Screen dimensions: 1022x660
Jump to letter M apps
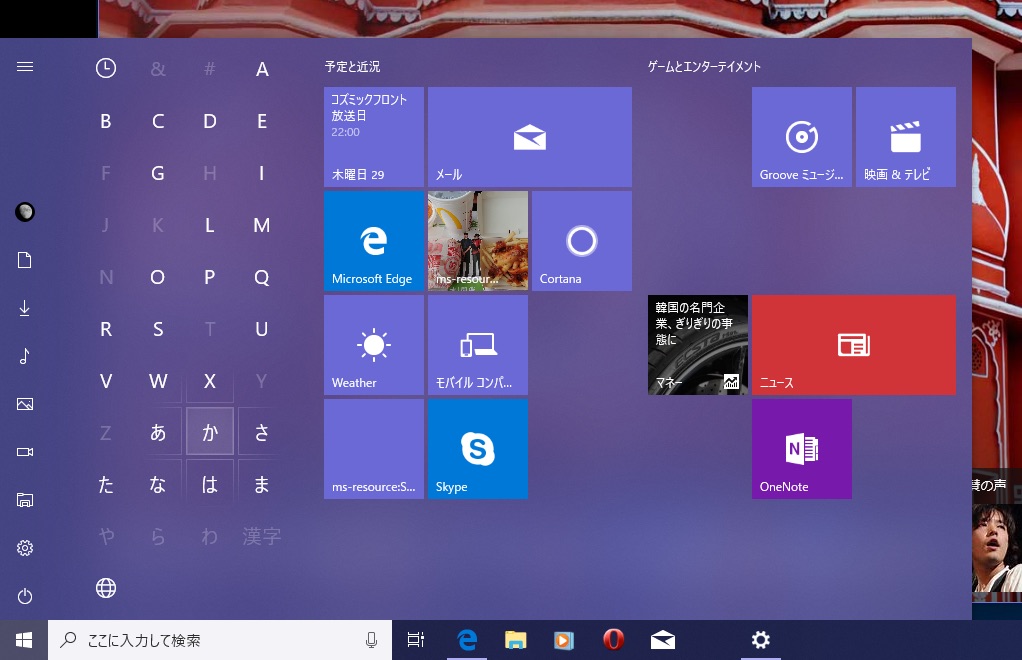[x=262, y=225]
